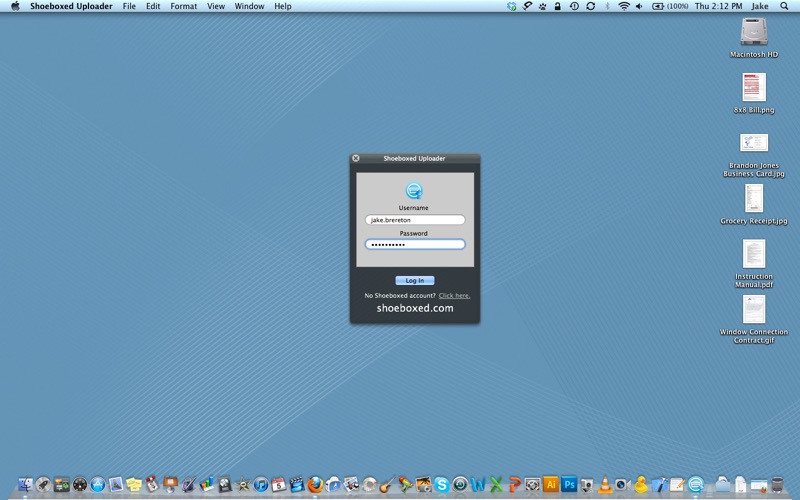Launch Firefox from the Dock

click(315, 484)
